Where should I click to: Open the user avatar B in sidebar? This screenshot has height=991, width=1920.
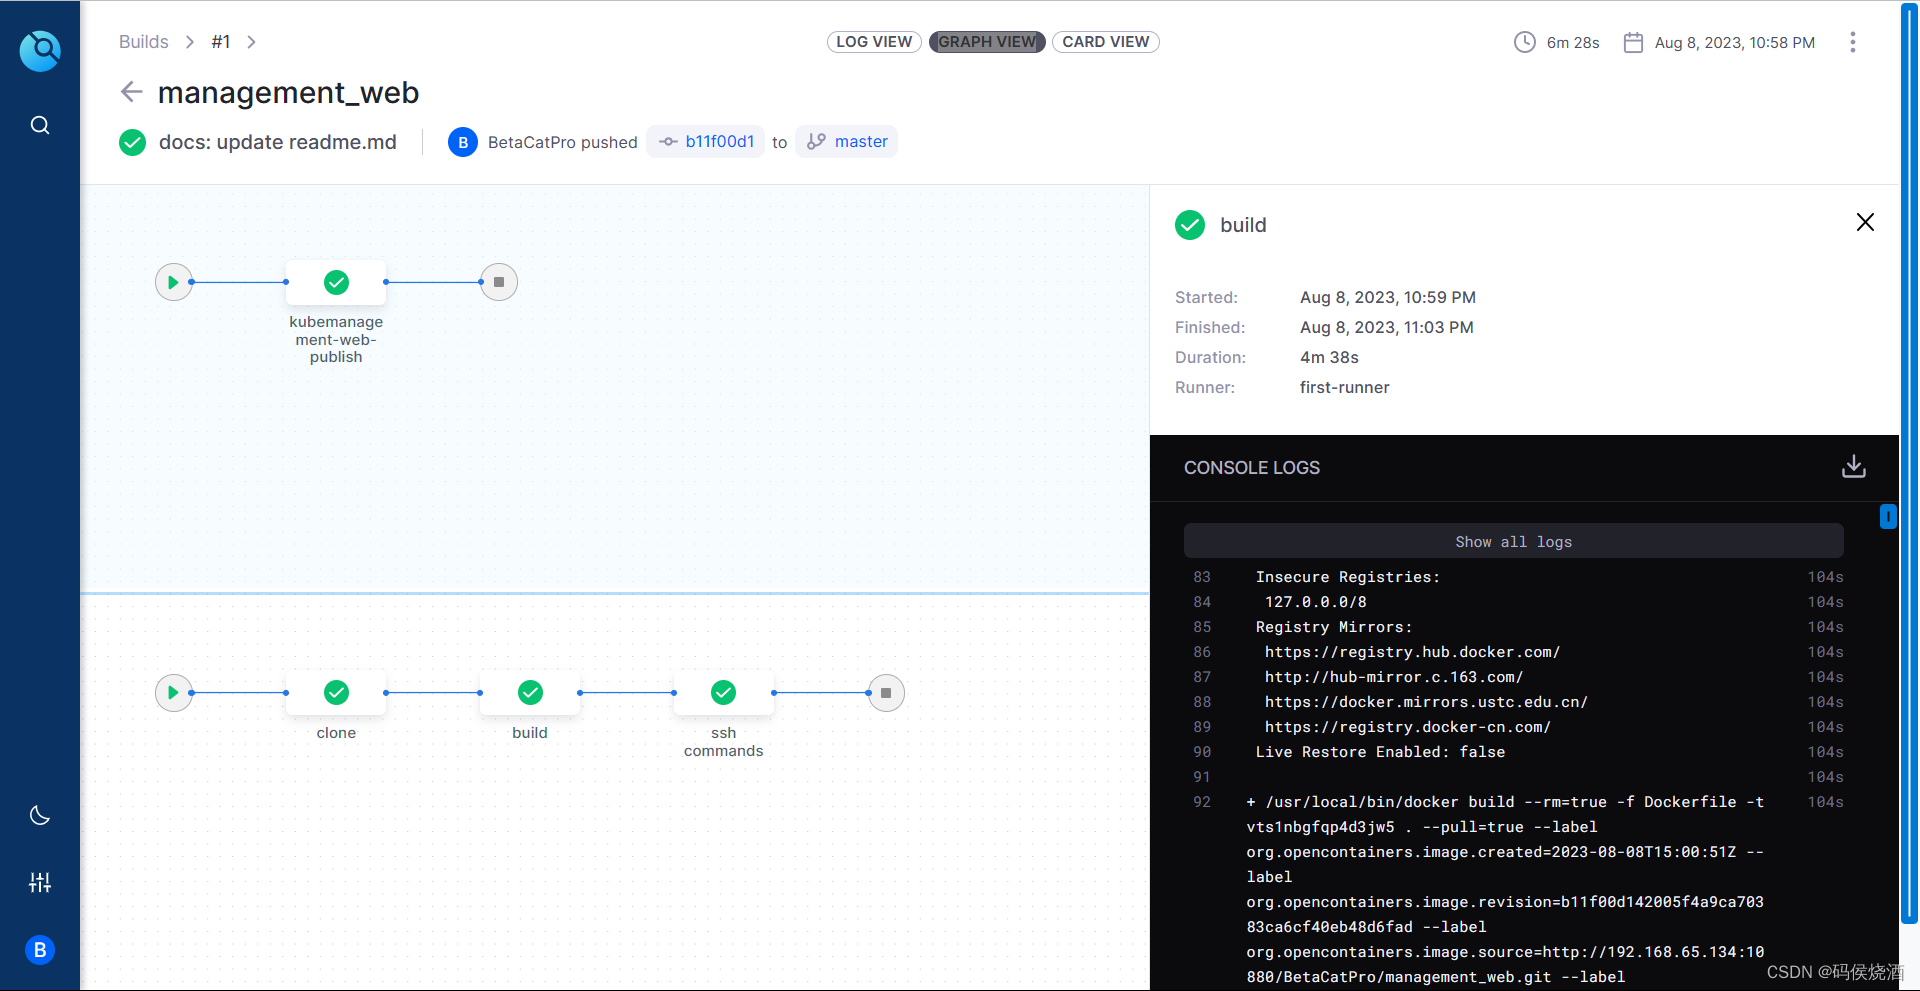40,950
